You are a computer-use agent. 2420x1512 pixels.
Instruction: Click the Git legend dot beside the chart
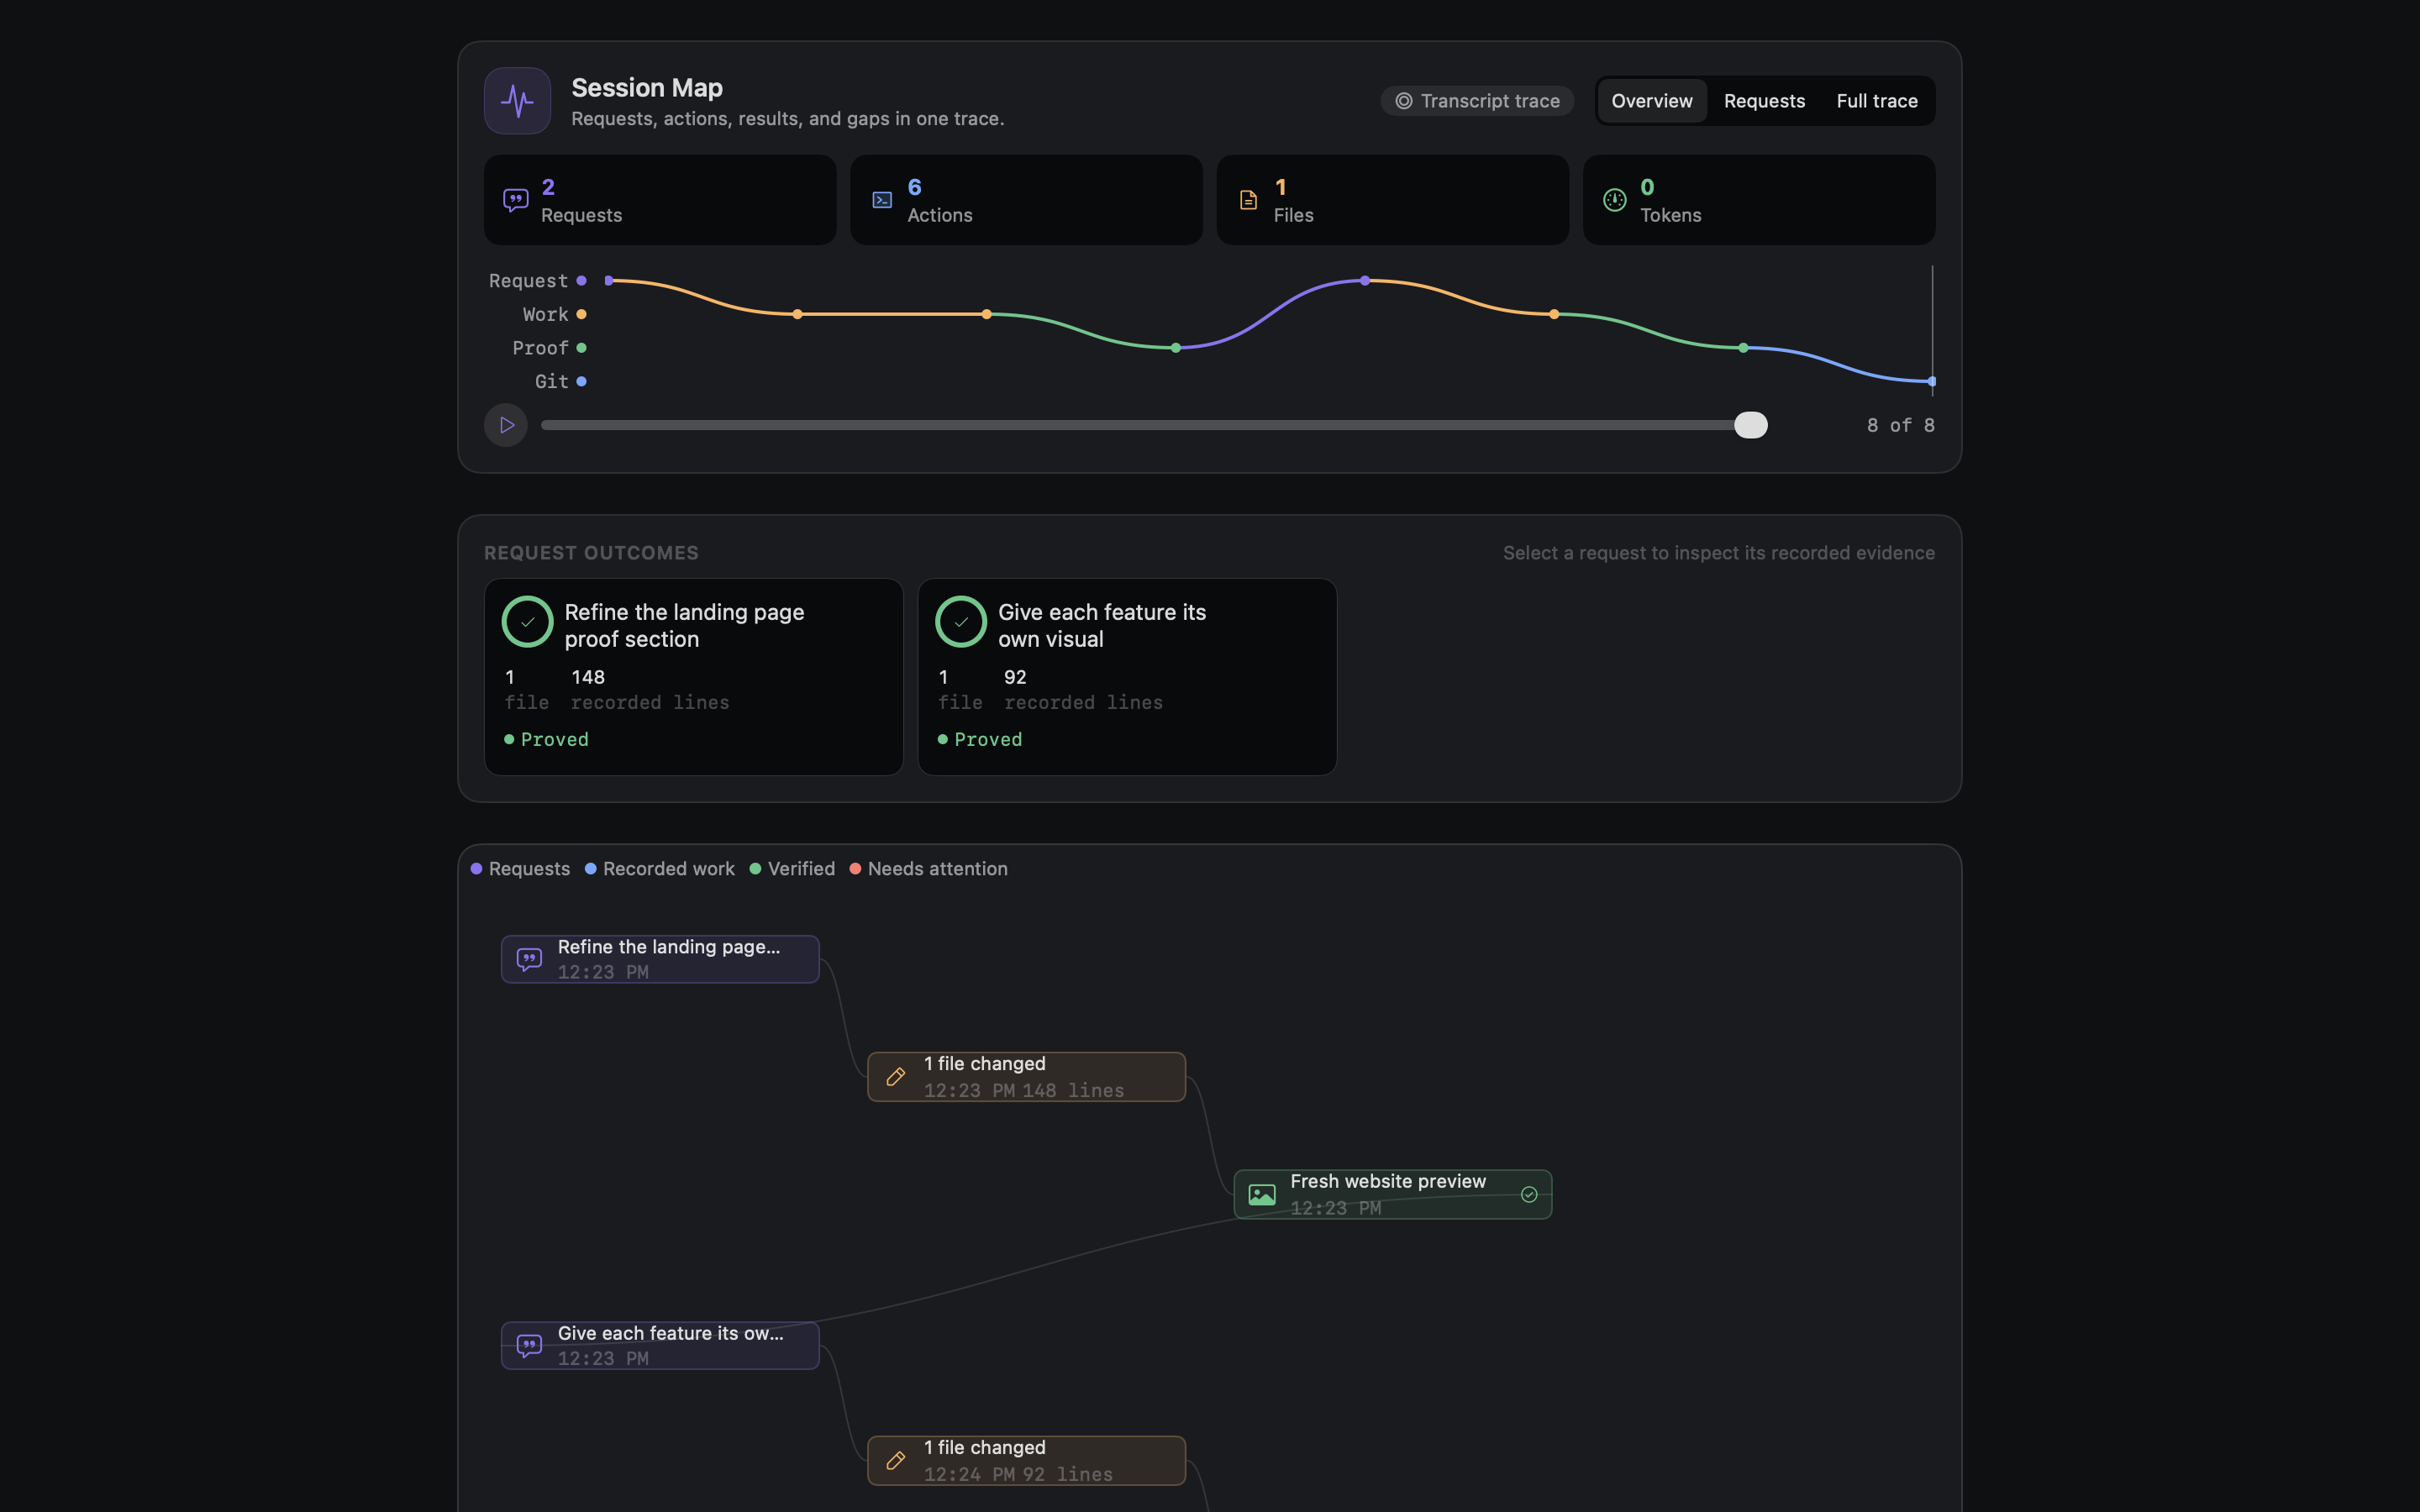tap(581, 381)
